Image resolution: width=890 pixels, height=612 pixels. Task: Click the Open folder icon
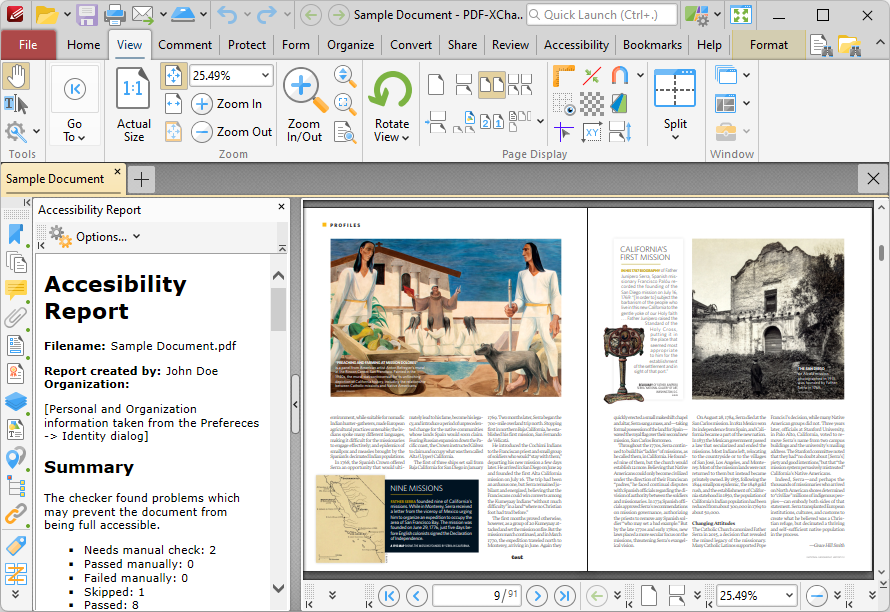tap(47, 15)
